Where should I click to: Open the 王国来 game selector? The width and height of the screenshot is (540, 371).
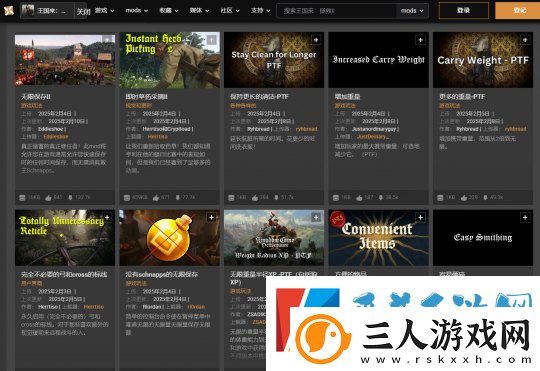[x=47, y=11]
